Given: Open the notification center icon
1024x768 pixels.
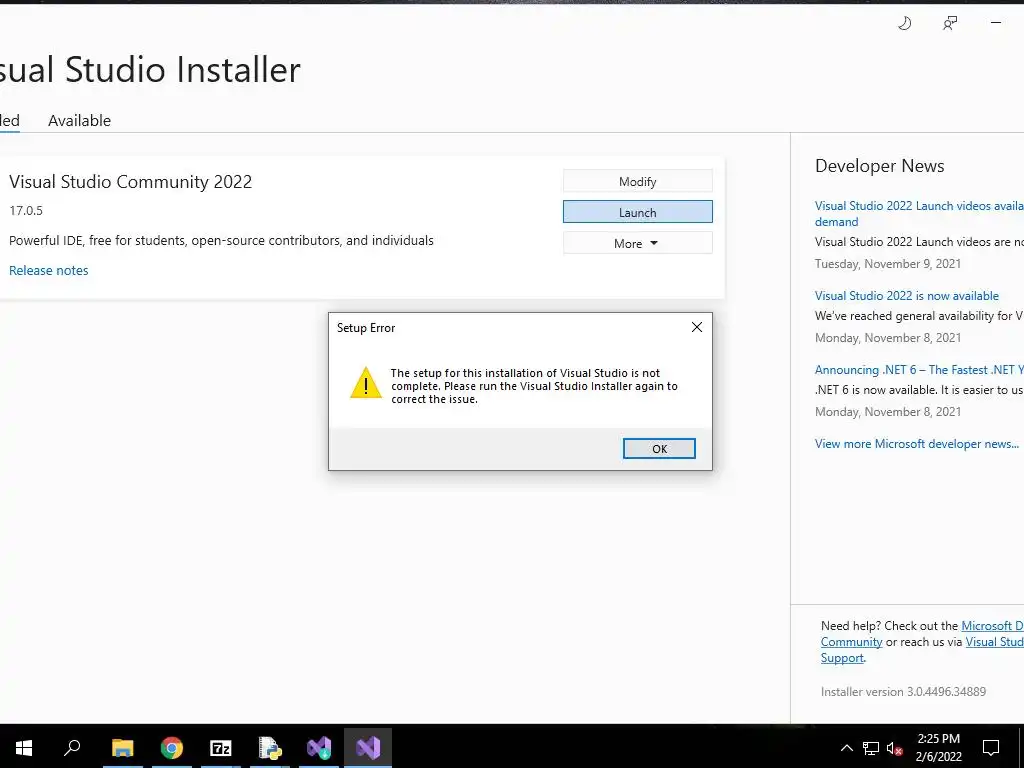Looking at the screenshot, I should click(x=991, y=748).
